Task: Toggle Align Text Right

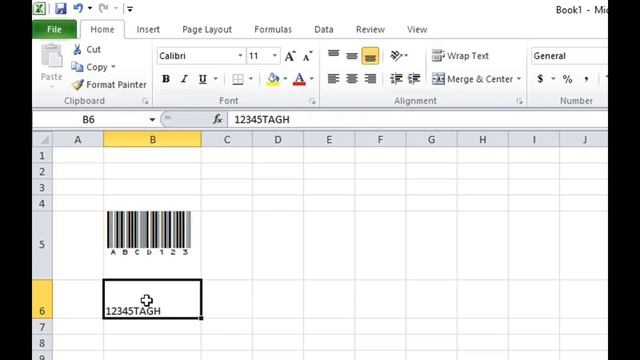Action: tap(370, 78)
